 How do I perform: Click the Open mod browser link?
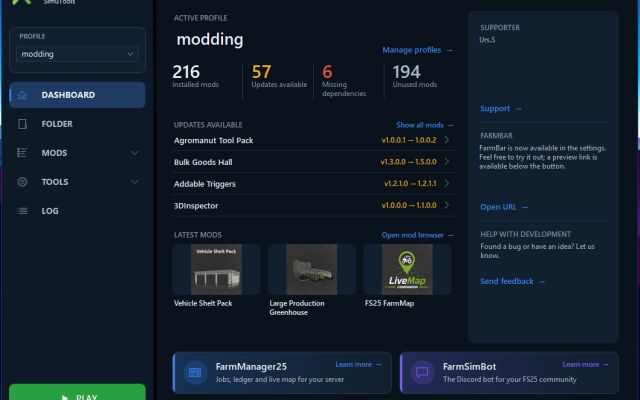(417, 235)
